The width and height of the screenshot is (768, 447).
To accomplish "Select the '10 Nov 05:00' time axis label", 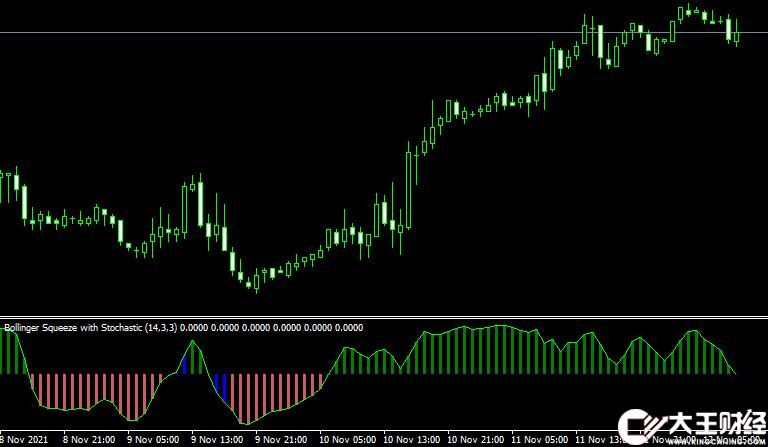I will 348,440.
